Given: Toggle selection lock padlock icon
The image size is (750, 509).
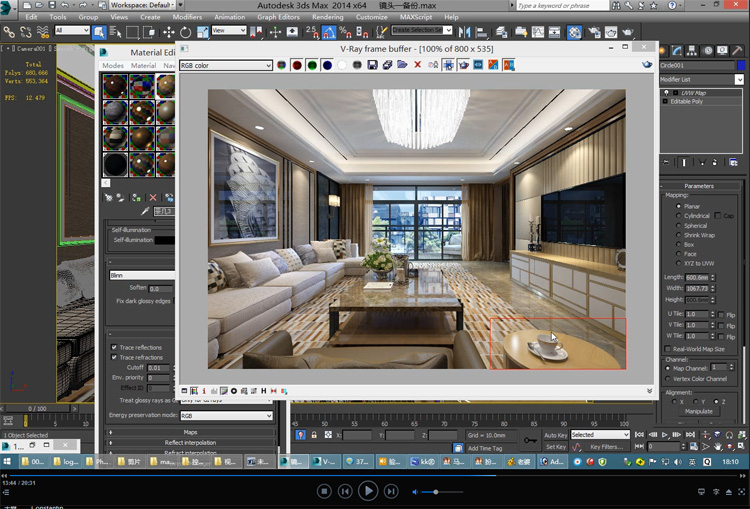Looking at the screenshot, I should click(314, 435).
